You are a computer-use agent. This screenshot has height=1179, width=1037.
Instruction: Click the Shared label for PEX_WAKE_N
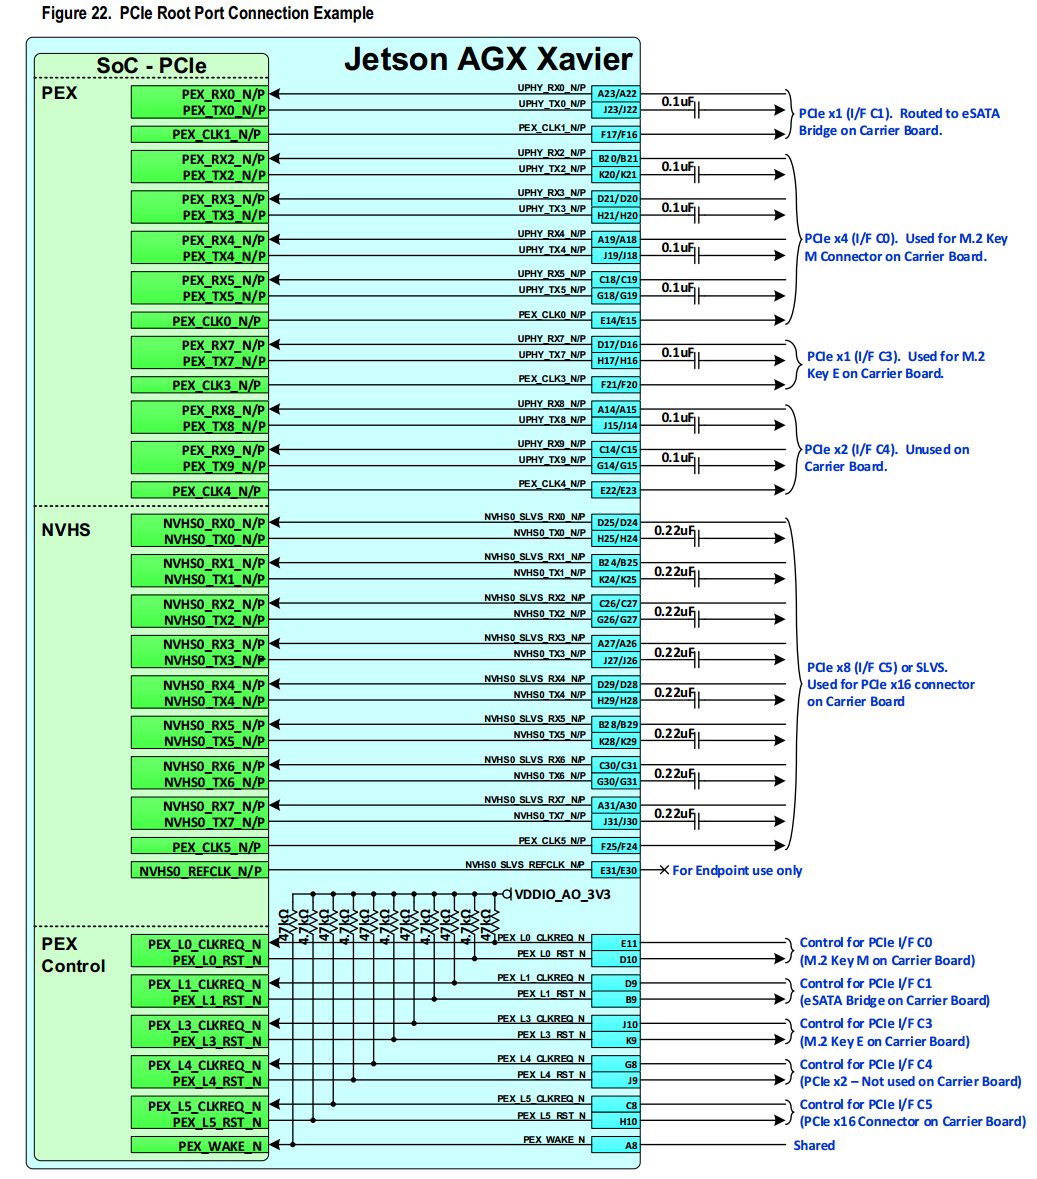[814, 1145]
